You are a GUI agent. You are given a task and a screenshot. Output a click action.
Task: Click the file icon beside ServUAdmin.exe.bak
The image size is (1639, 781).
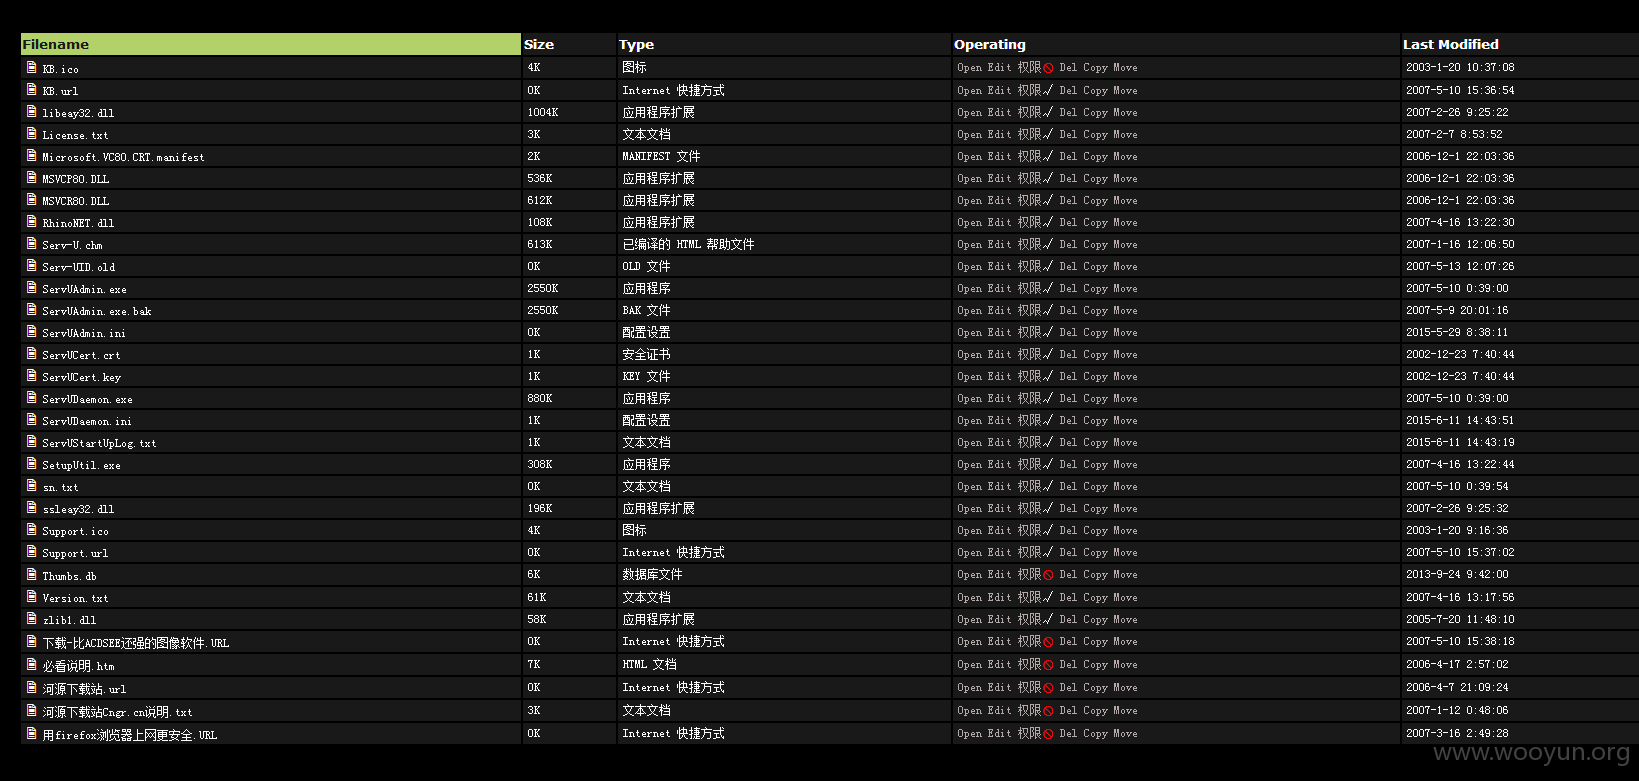pyautogui.click(x=32, y=309)
